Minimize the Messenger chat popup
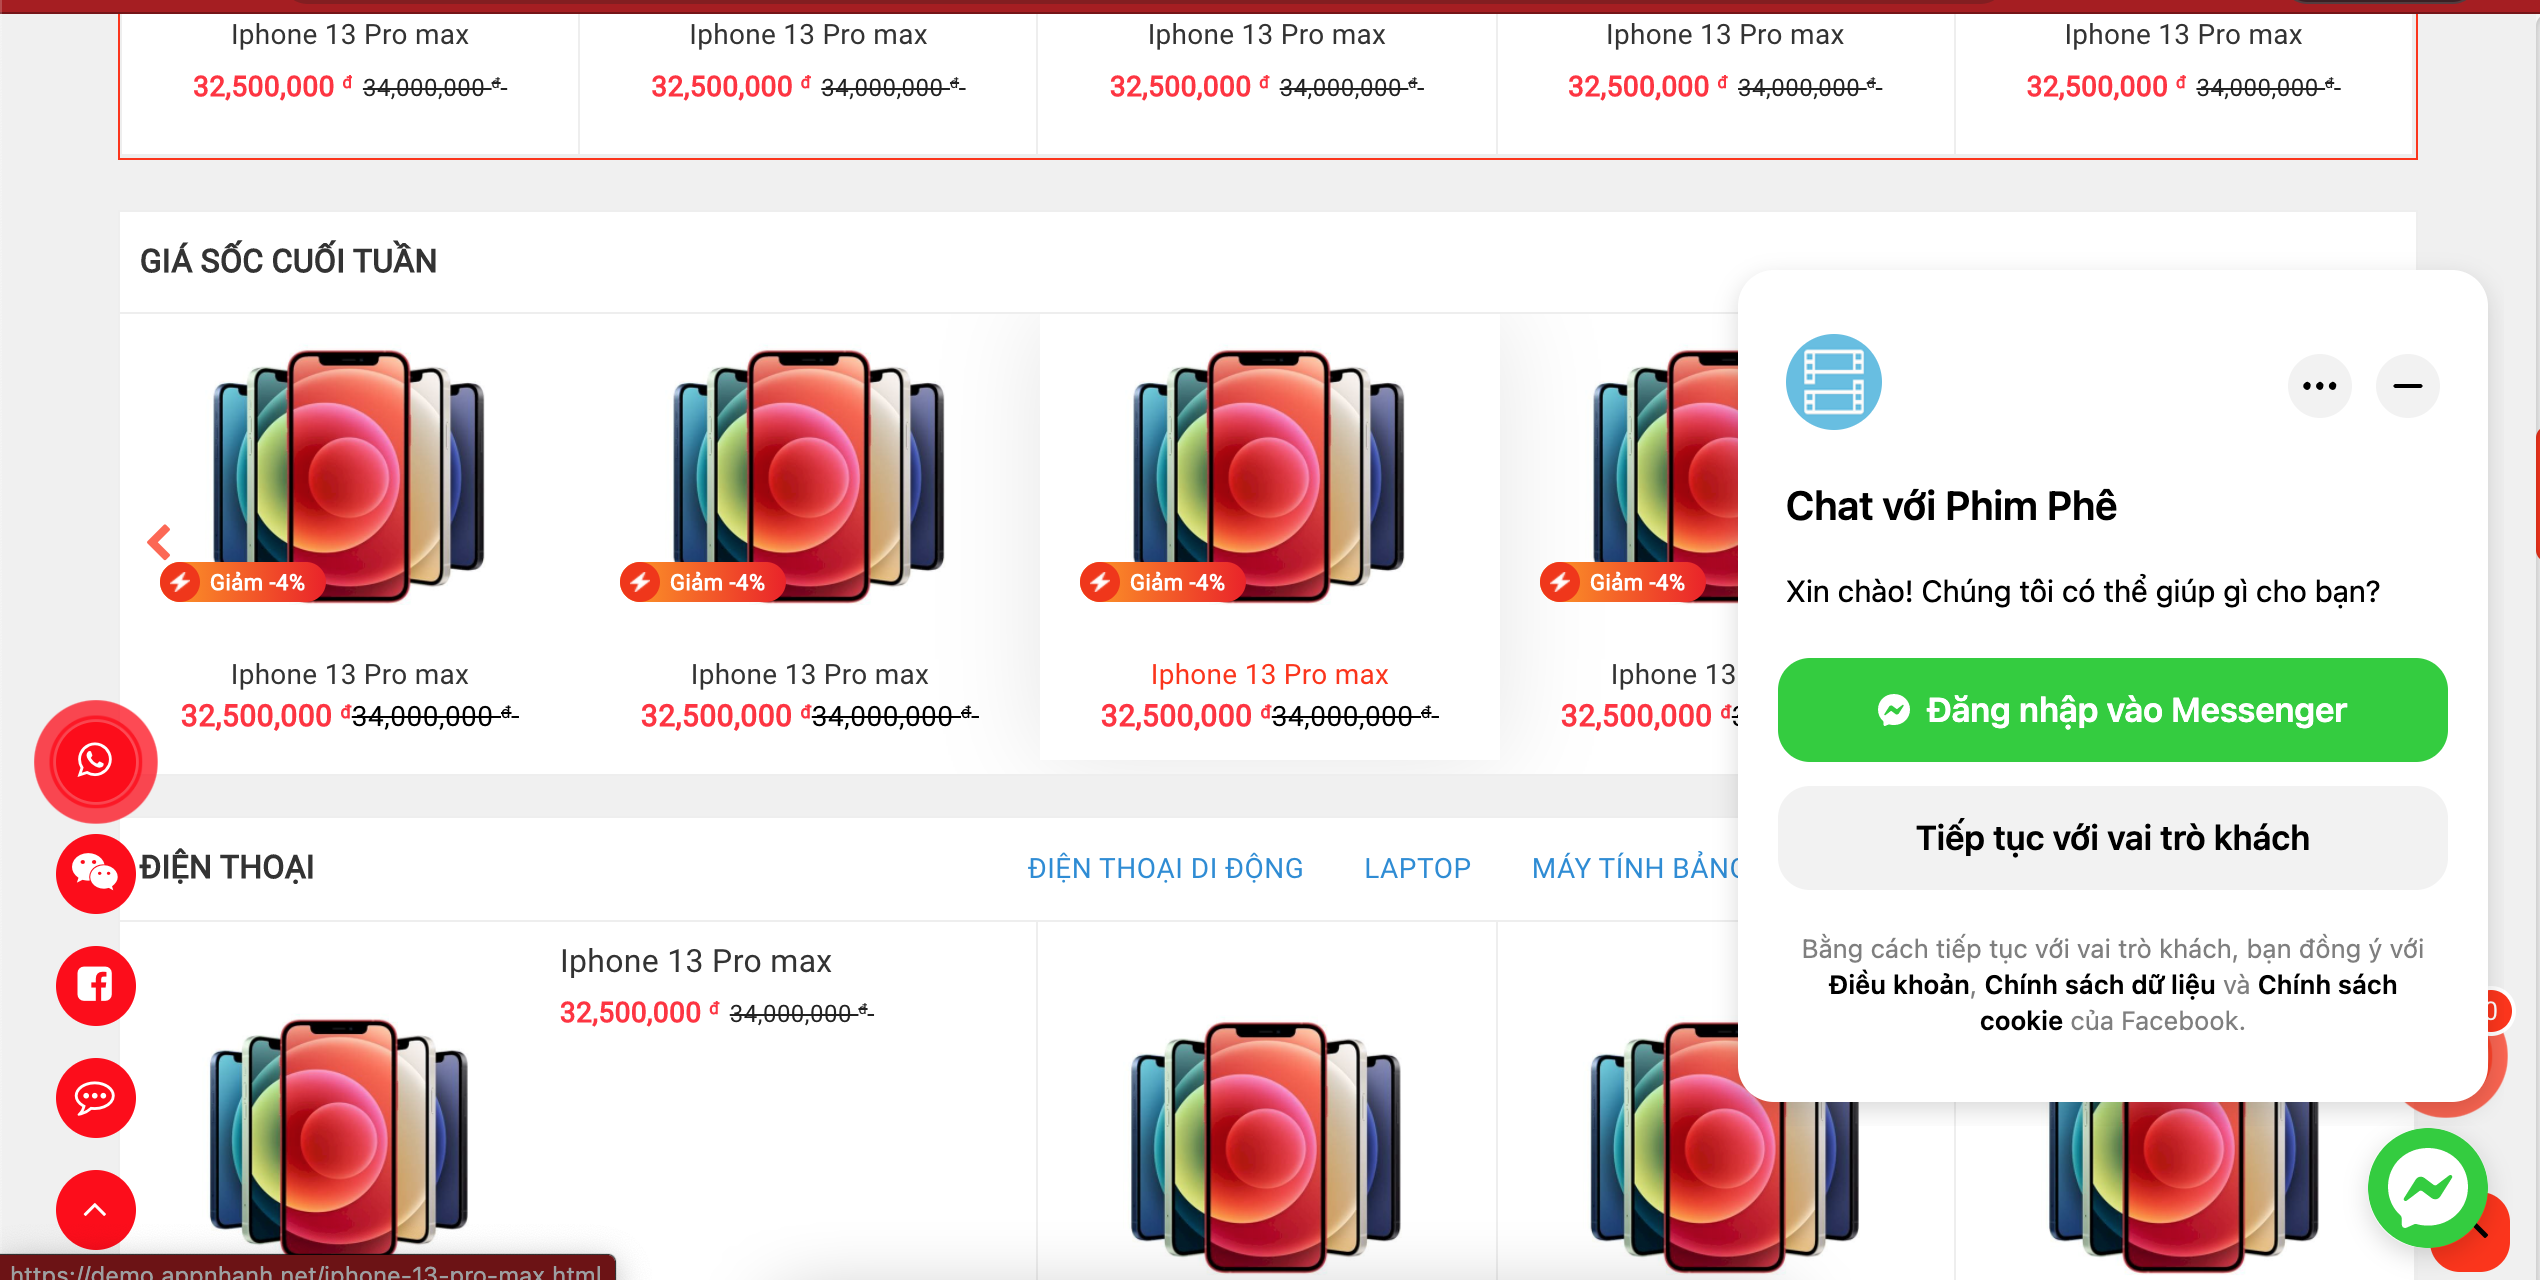The width and height of the screenshot is (2540, 1280). (x=2407, y=386)
